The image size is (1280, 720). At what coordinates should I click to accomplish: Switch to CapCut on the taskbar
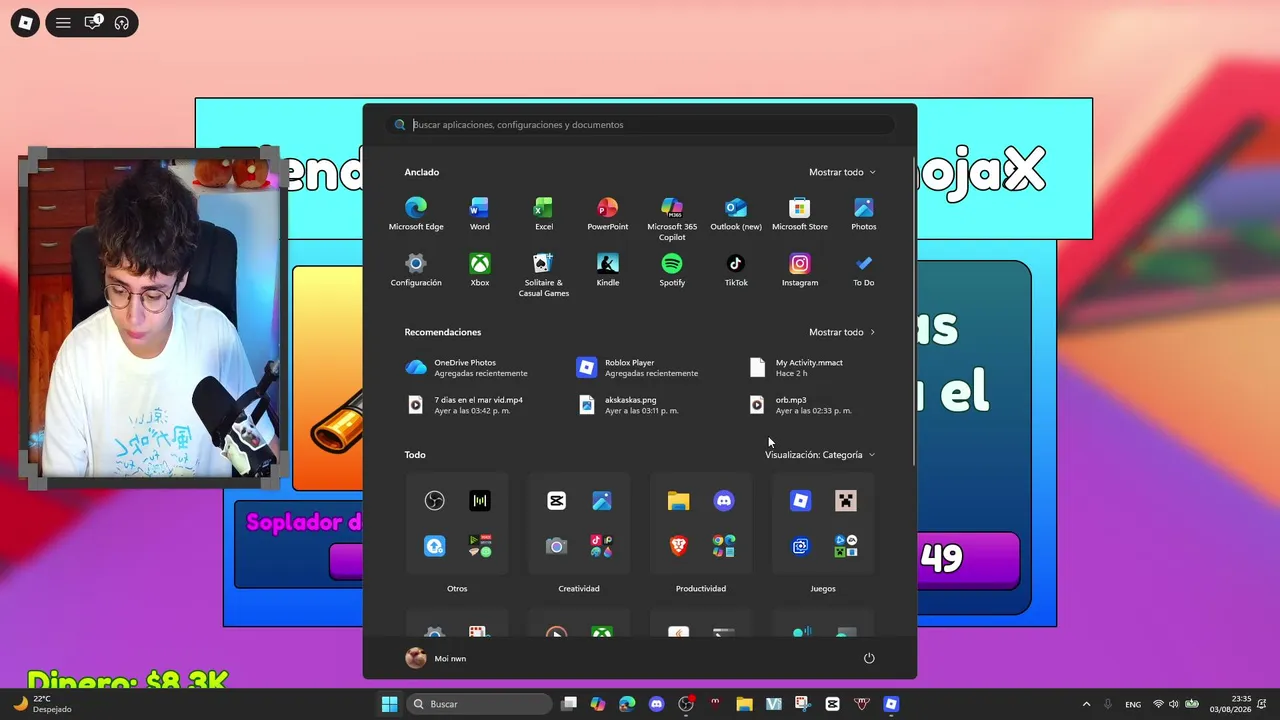coord(832,704)
